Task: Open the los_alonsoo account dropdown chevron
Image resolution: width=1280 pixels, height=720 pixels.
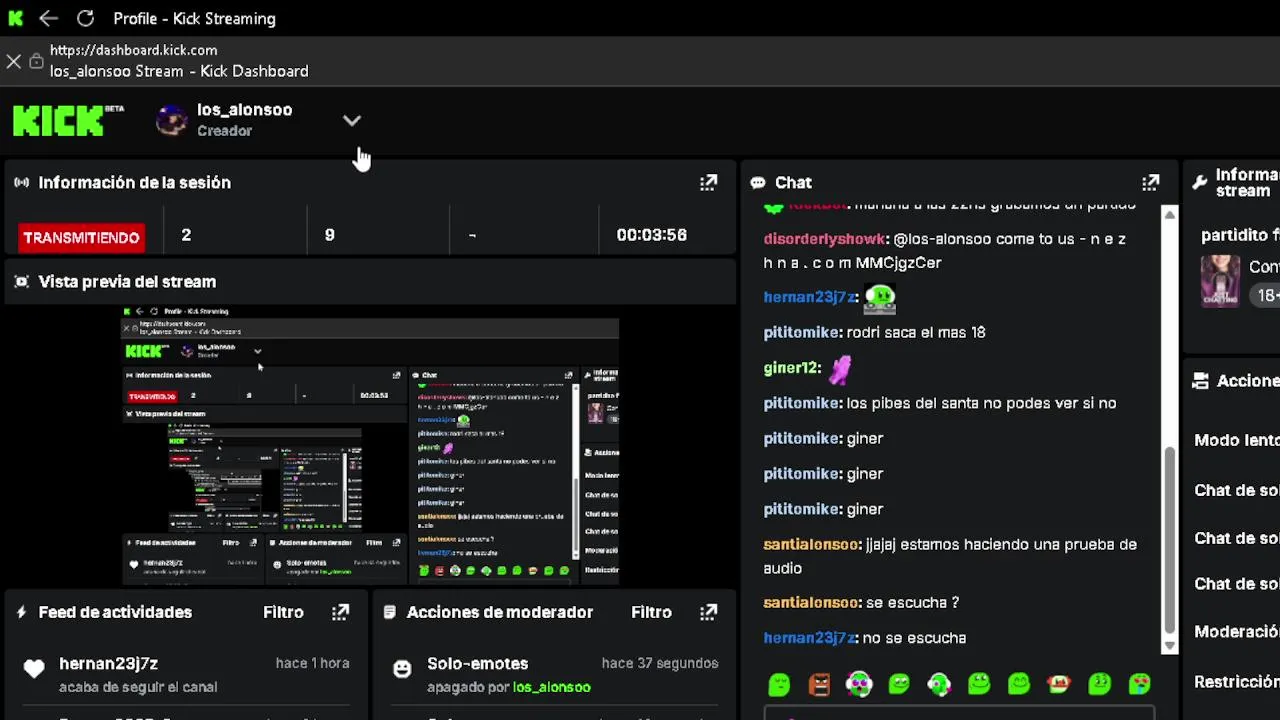Action: tap(352, 120)
